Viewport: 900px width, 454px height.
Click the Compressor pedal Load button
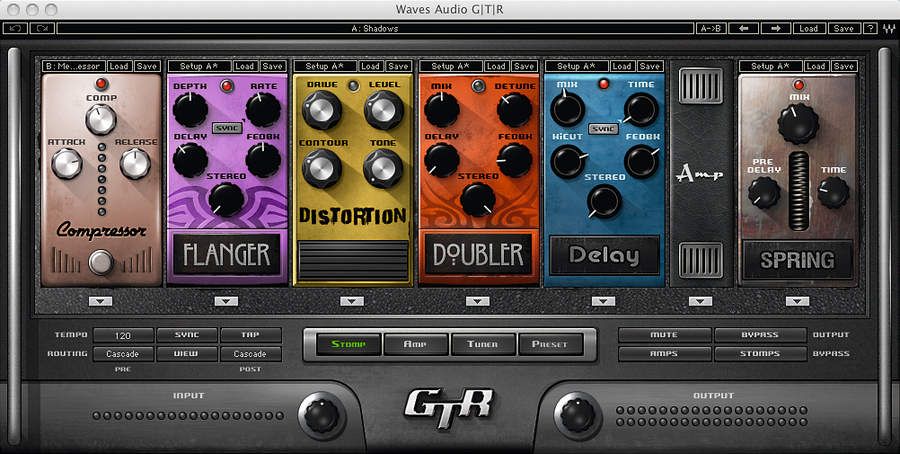click(119, 66)
